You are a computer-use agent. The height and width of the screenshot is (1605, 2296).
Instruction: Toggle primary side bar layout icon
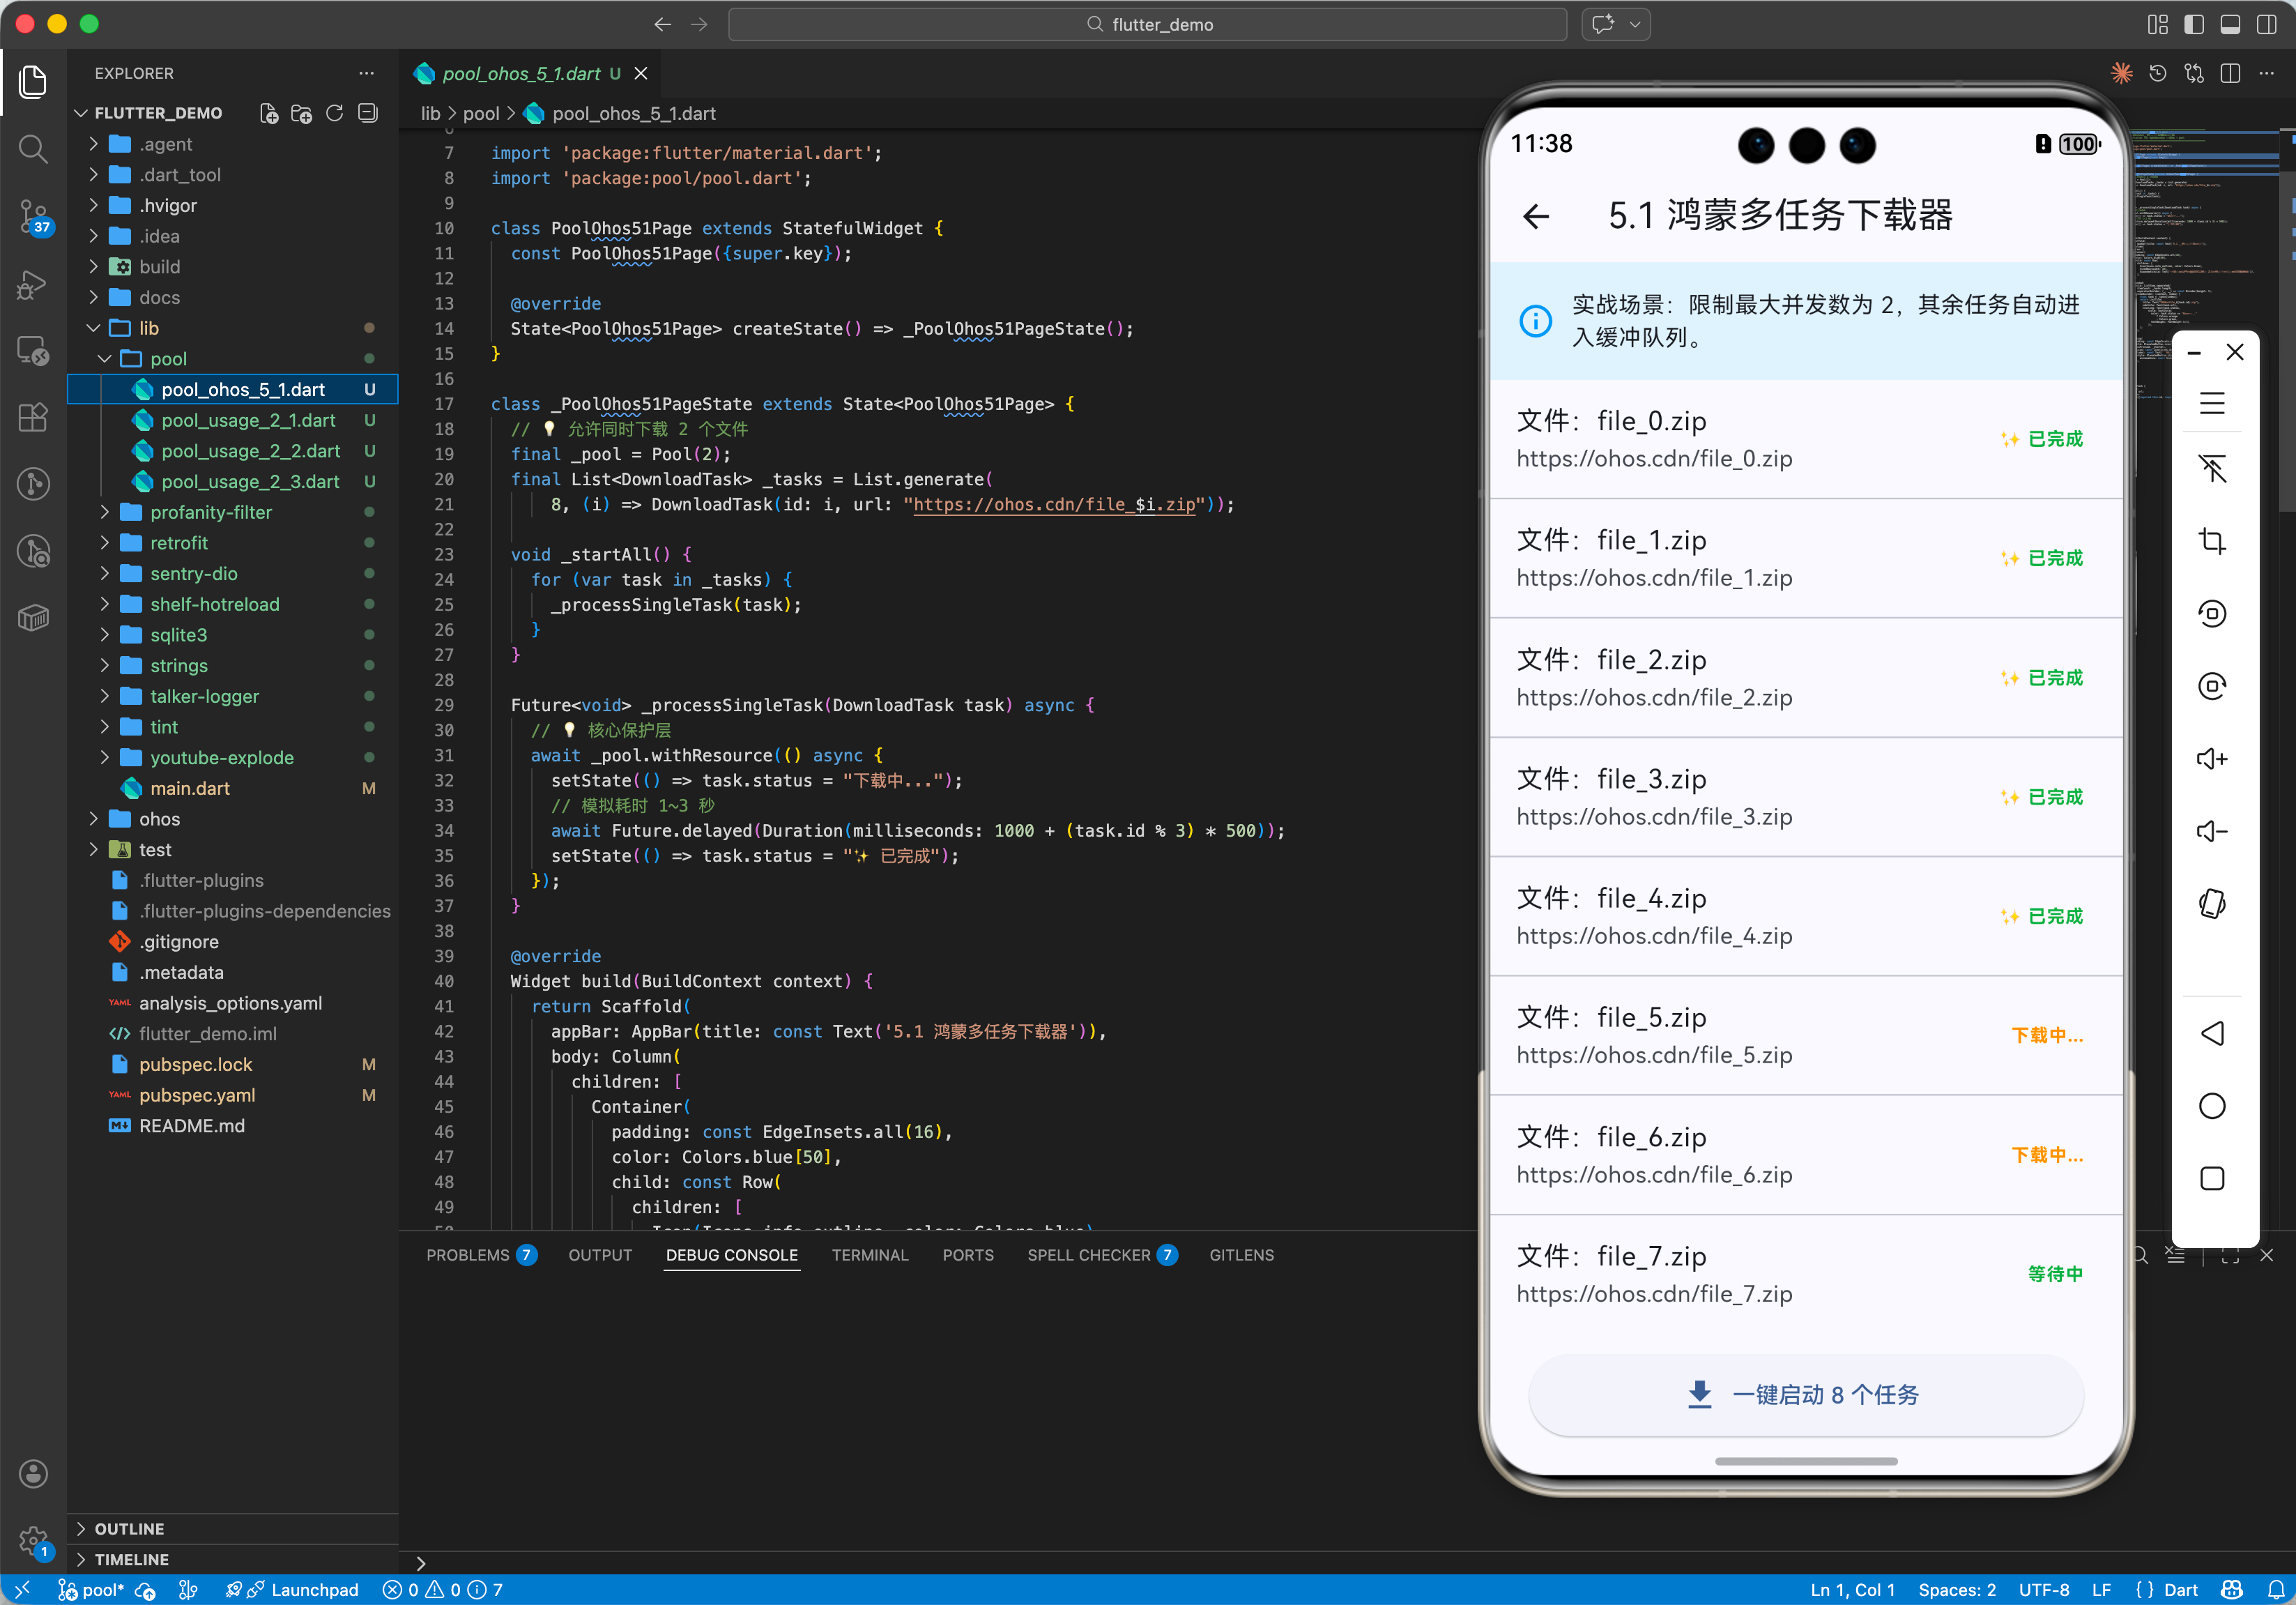2193,24
